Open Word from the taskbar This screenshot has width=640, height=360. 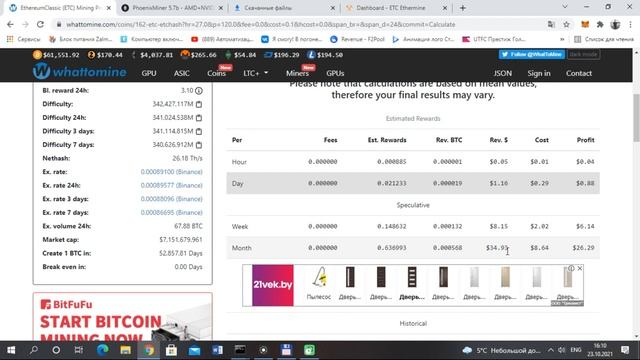point(217,350)
